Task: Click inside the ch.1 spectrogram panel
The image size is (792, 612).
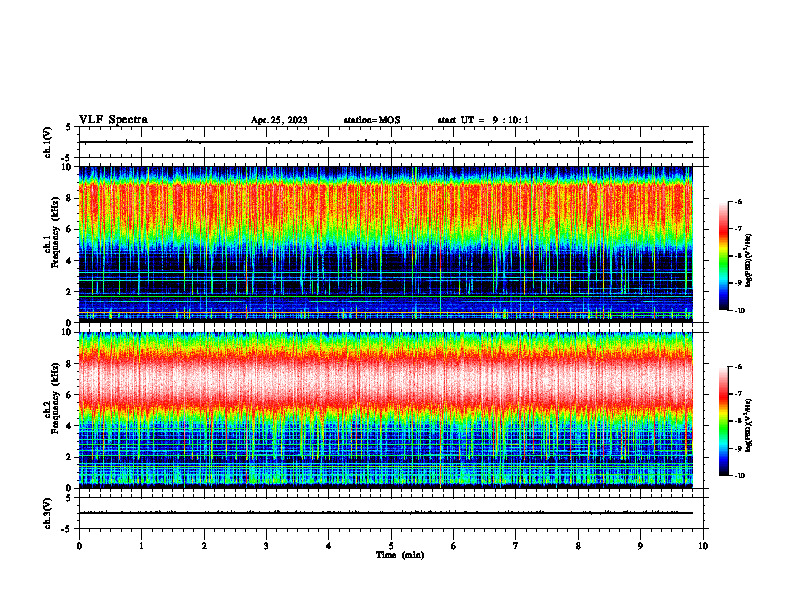Action: pos(386,244)
